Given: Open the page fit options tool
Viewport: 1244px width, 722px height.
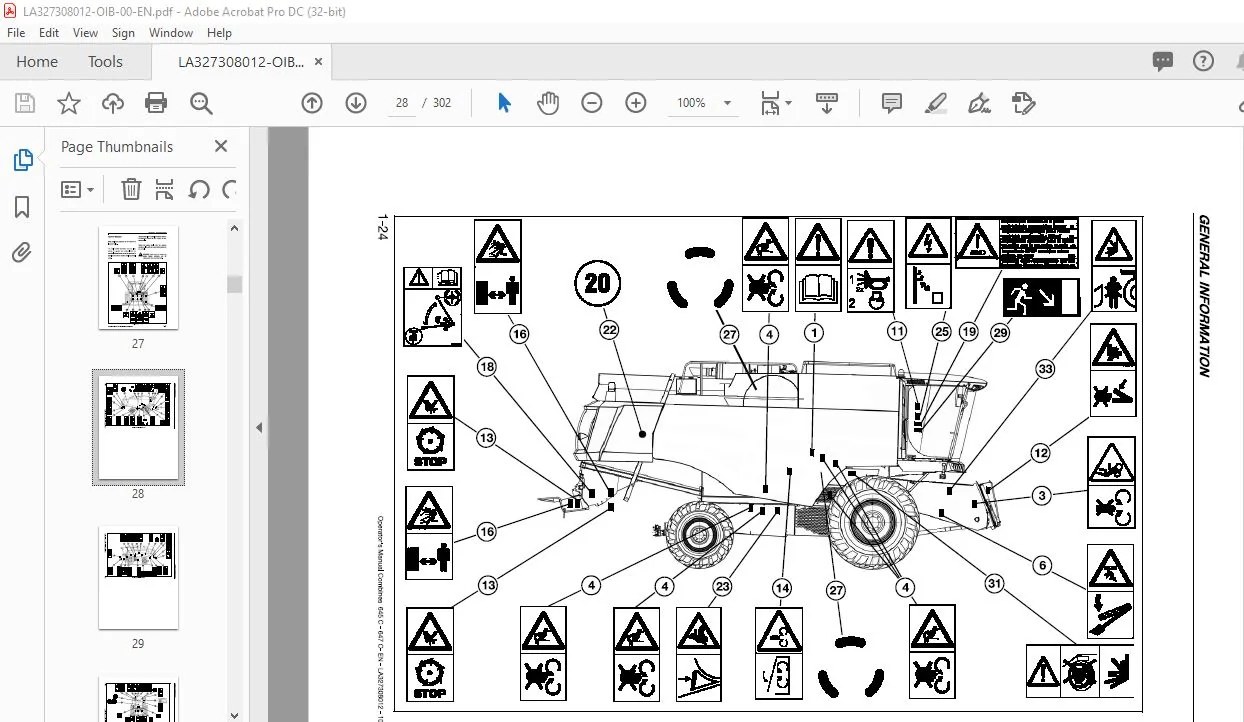Looking at the screenshot, I should [x=770, y=103].
